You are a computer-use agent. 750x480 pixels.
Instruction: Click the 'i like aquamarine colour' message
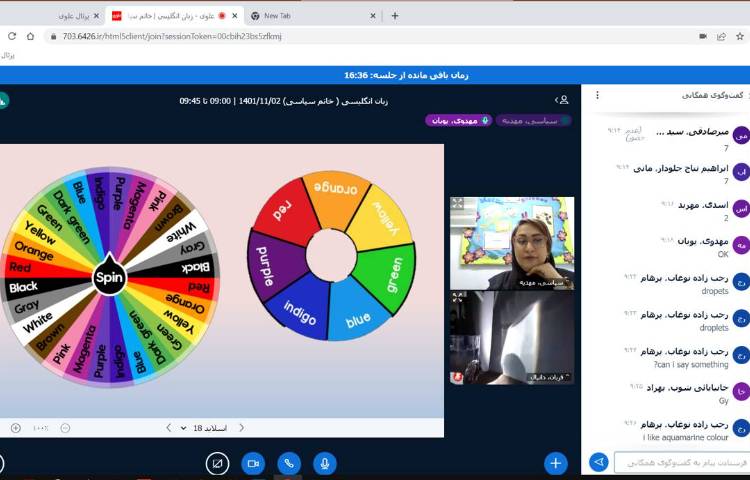(x=685, y=437)
